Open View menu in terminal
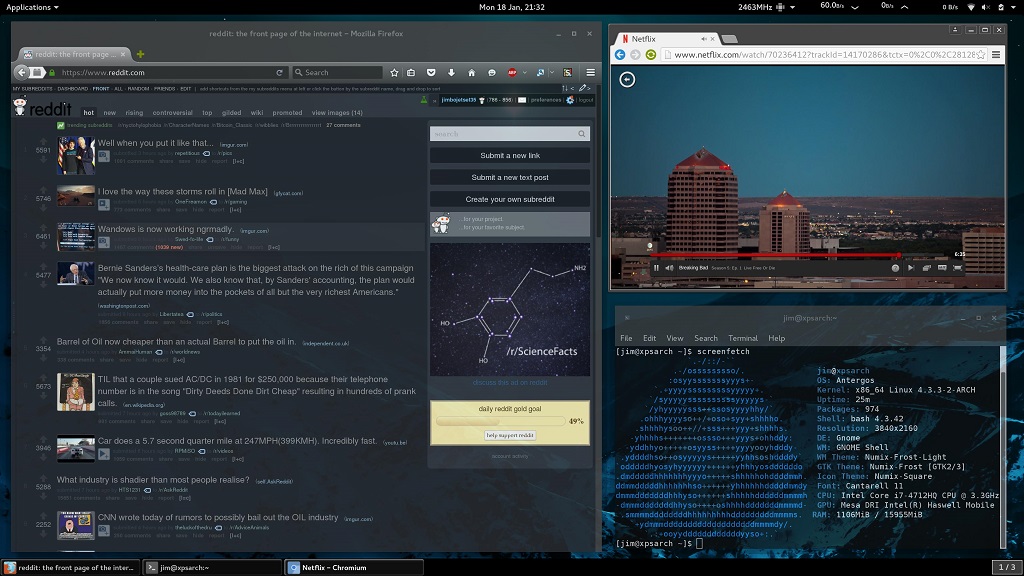 pyautogui.click(x=675, y=338)
